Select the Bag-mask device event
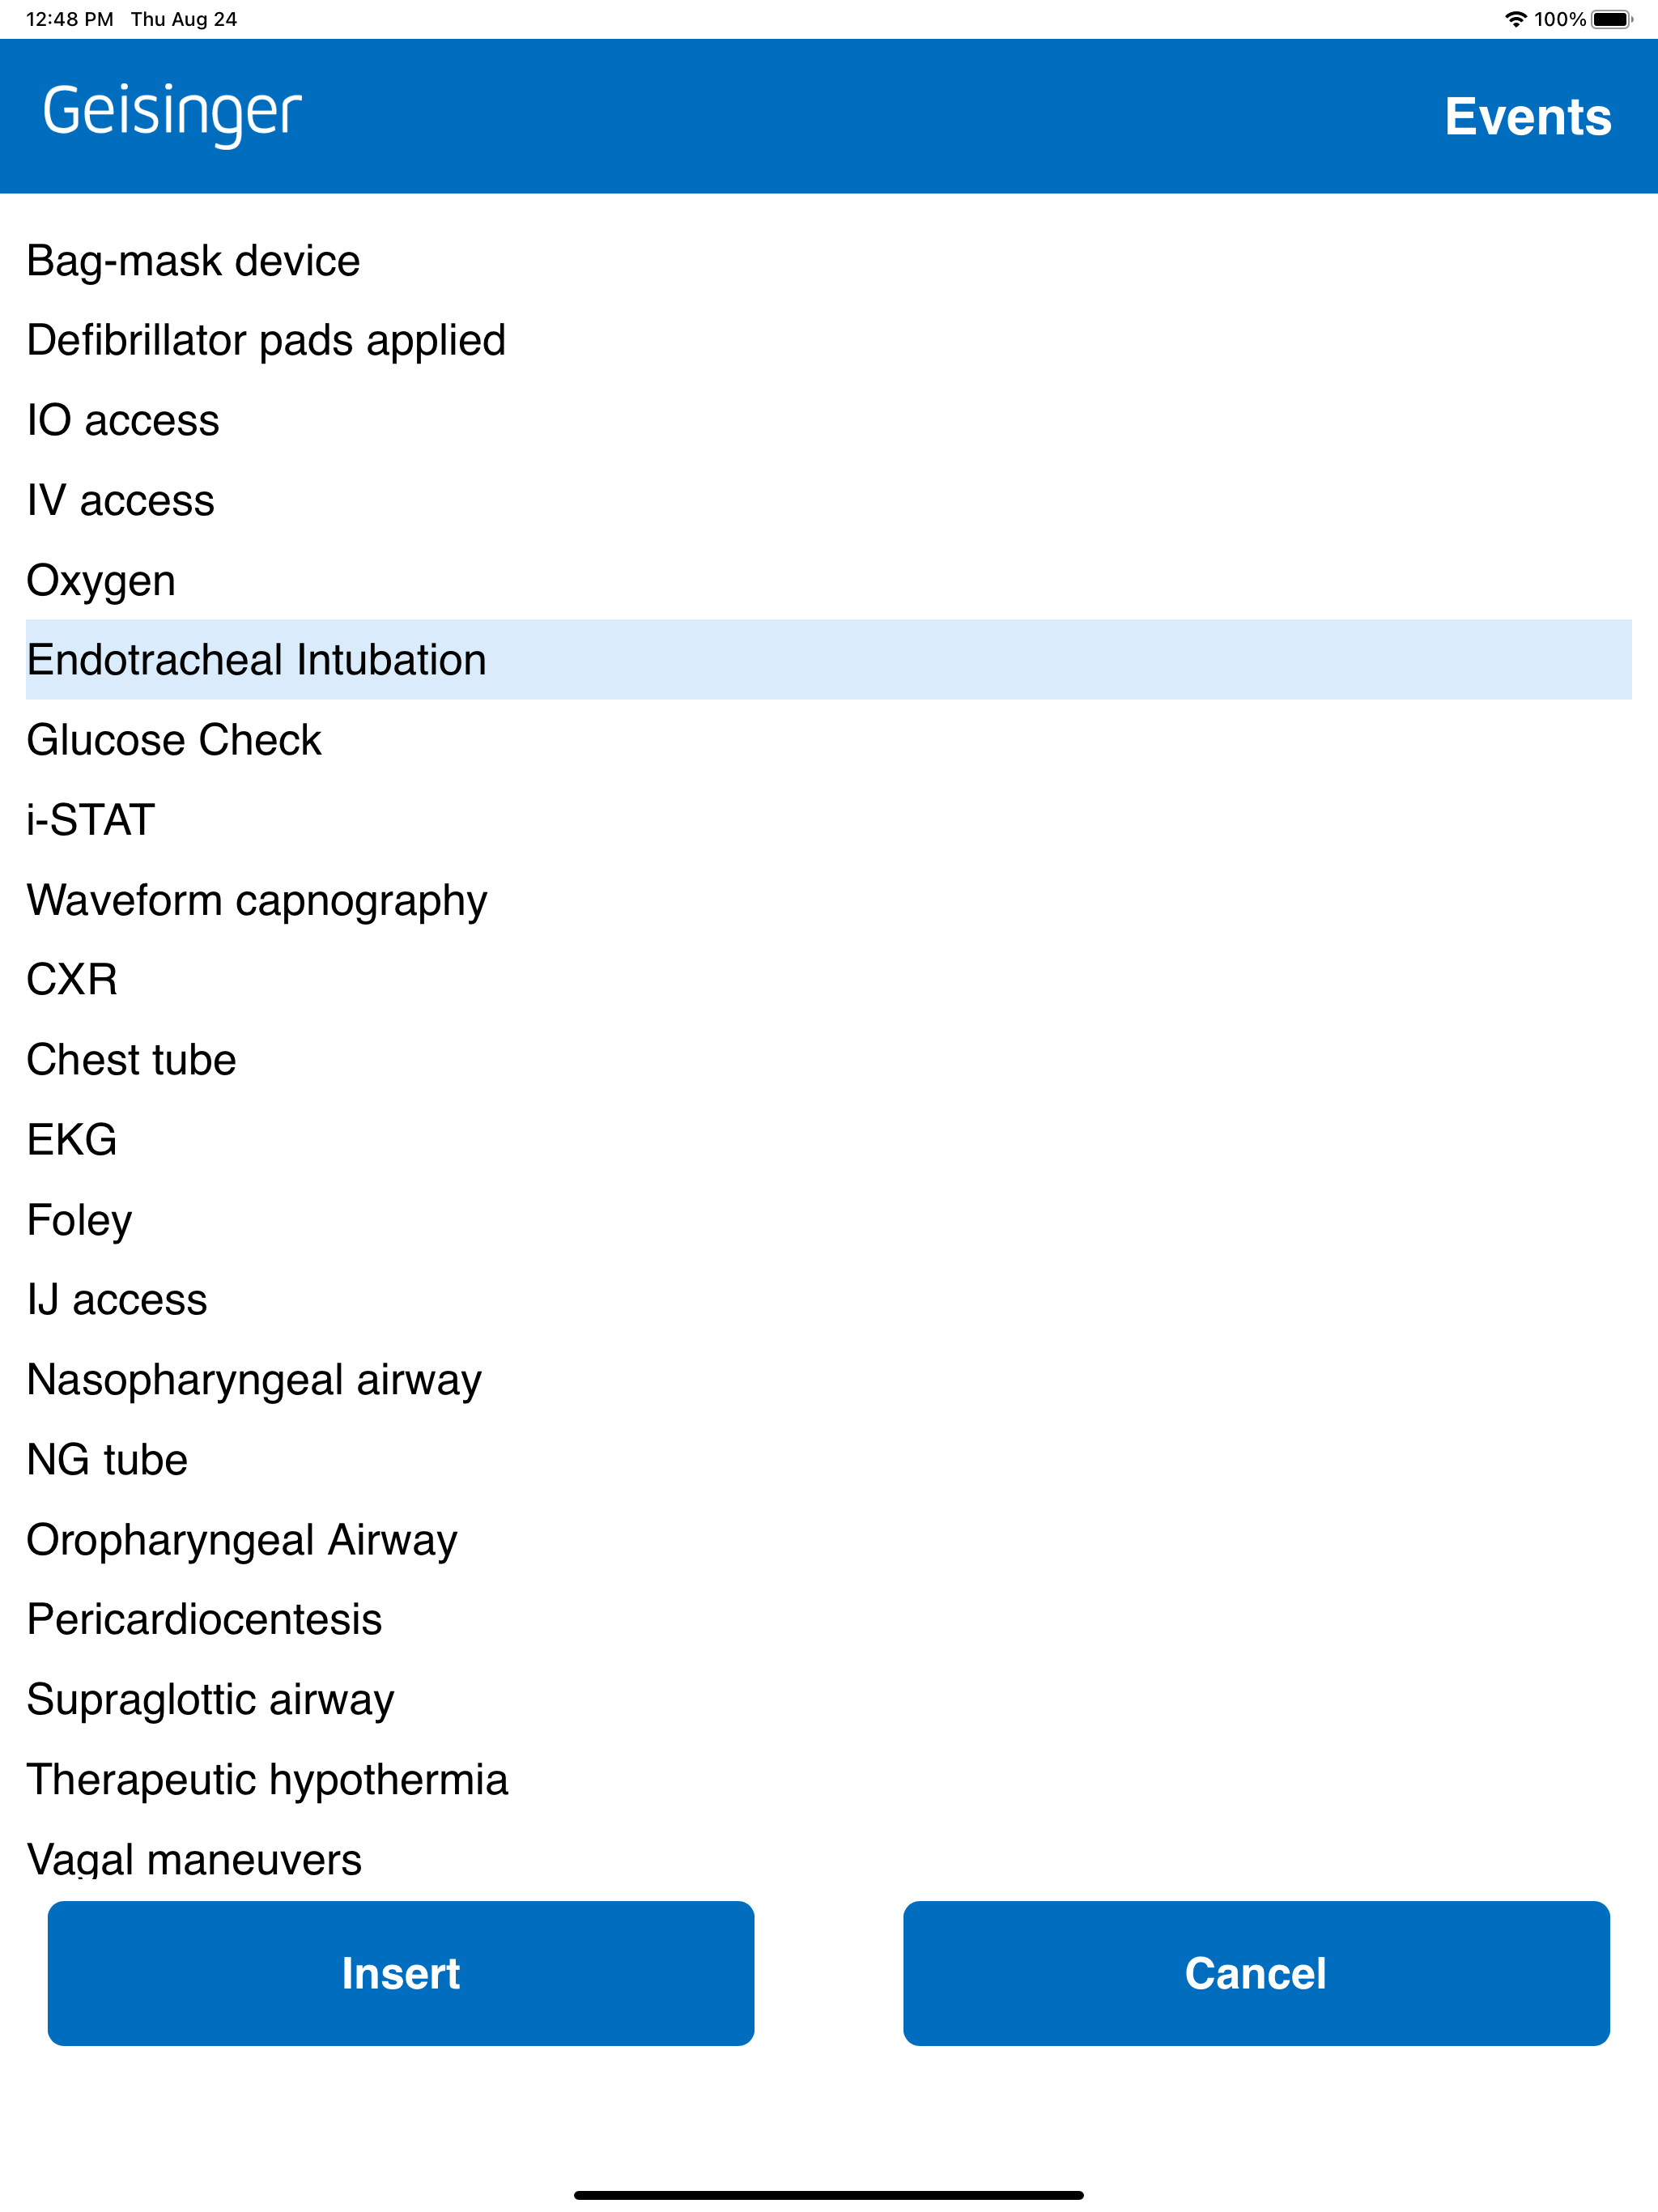1658x2212 pixels. pos(828,260)
